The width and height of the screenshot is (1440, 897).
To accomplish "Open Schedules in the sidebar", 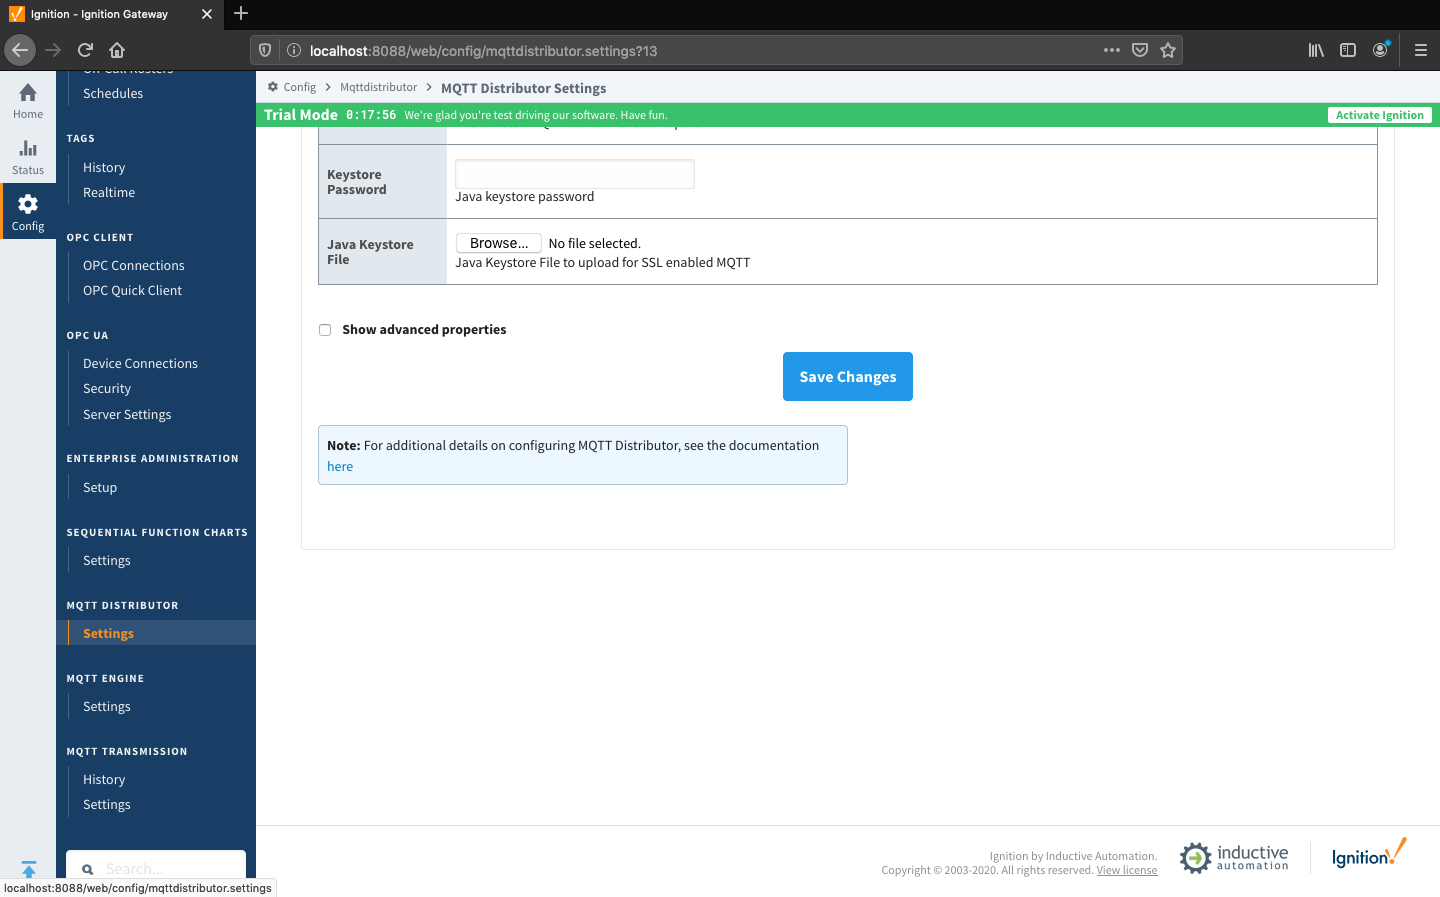I will pyautogui.click(x=113, y=93).
